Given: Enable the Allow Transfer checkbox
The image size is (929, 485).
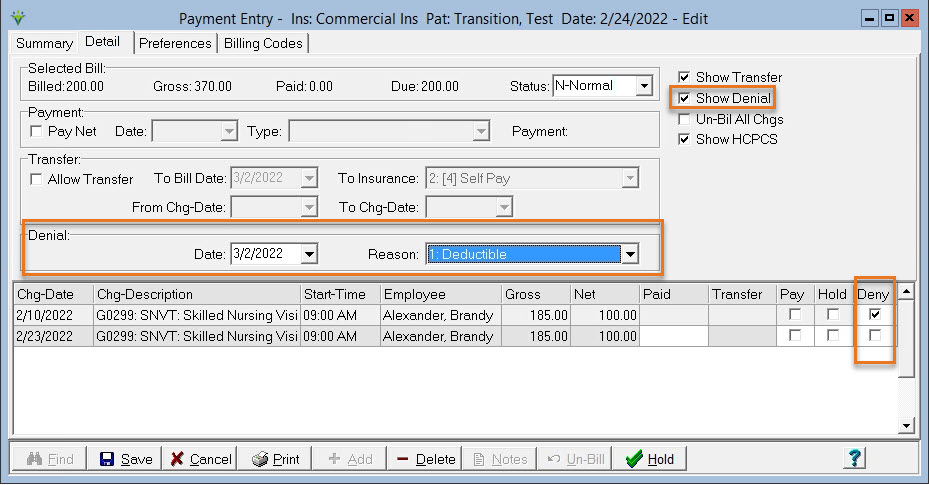Looking at the screenshot, I should pyautogui.click(x=37, y=180).
